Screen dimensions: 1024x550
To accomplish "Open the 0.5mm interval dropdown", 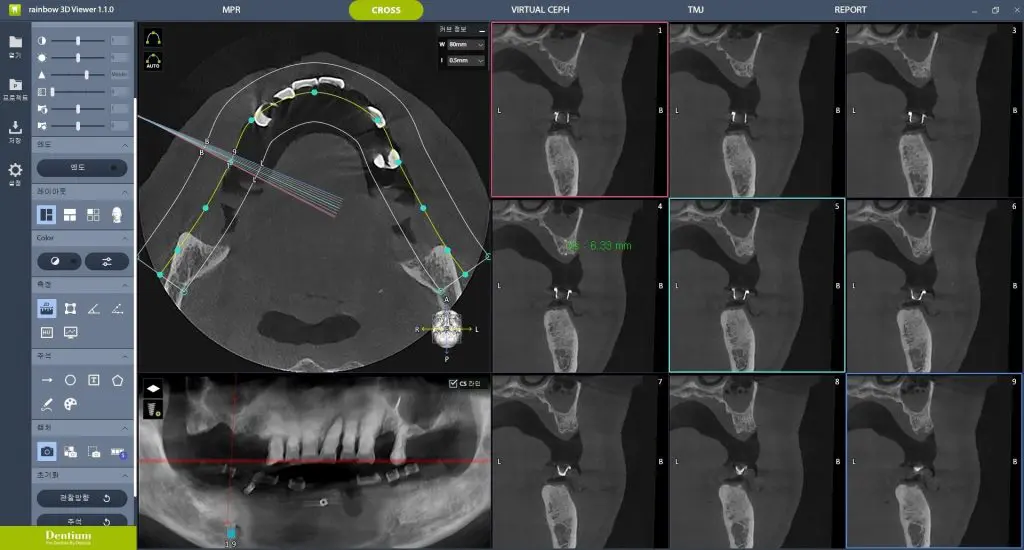I will point(466,61).
